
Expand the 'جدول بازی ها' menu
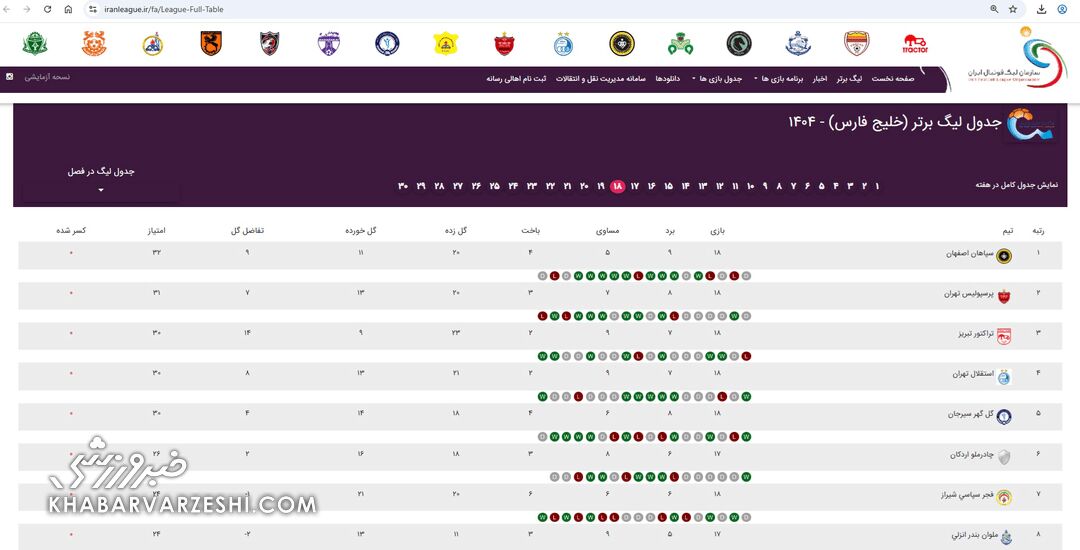tap(718, 78)
